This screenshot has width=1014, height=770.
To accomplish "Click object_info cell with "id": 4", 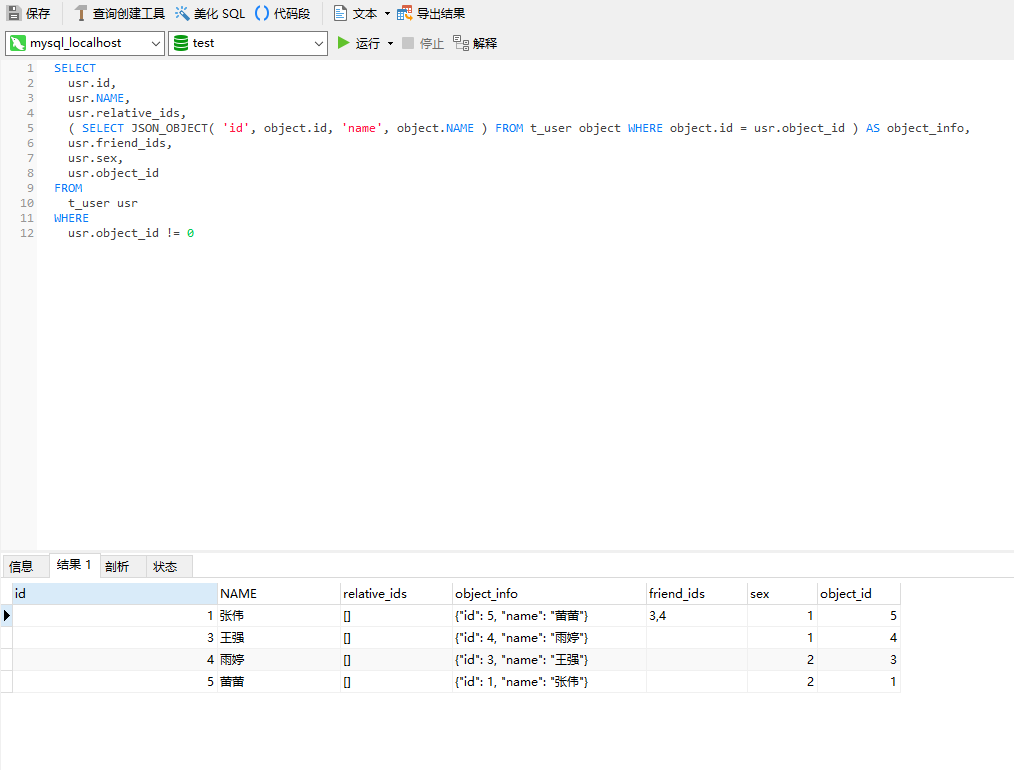I will tap(549, 637).
